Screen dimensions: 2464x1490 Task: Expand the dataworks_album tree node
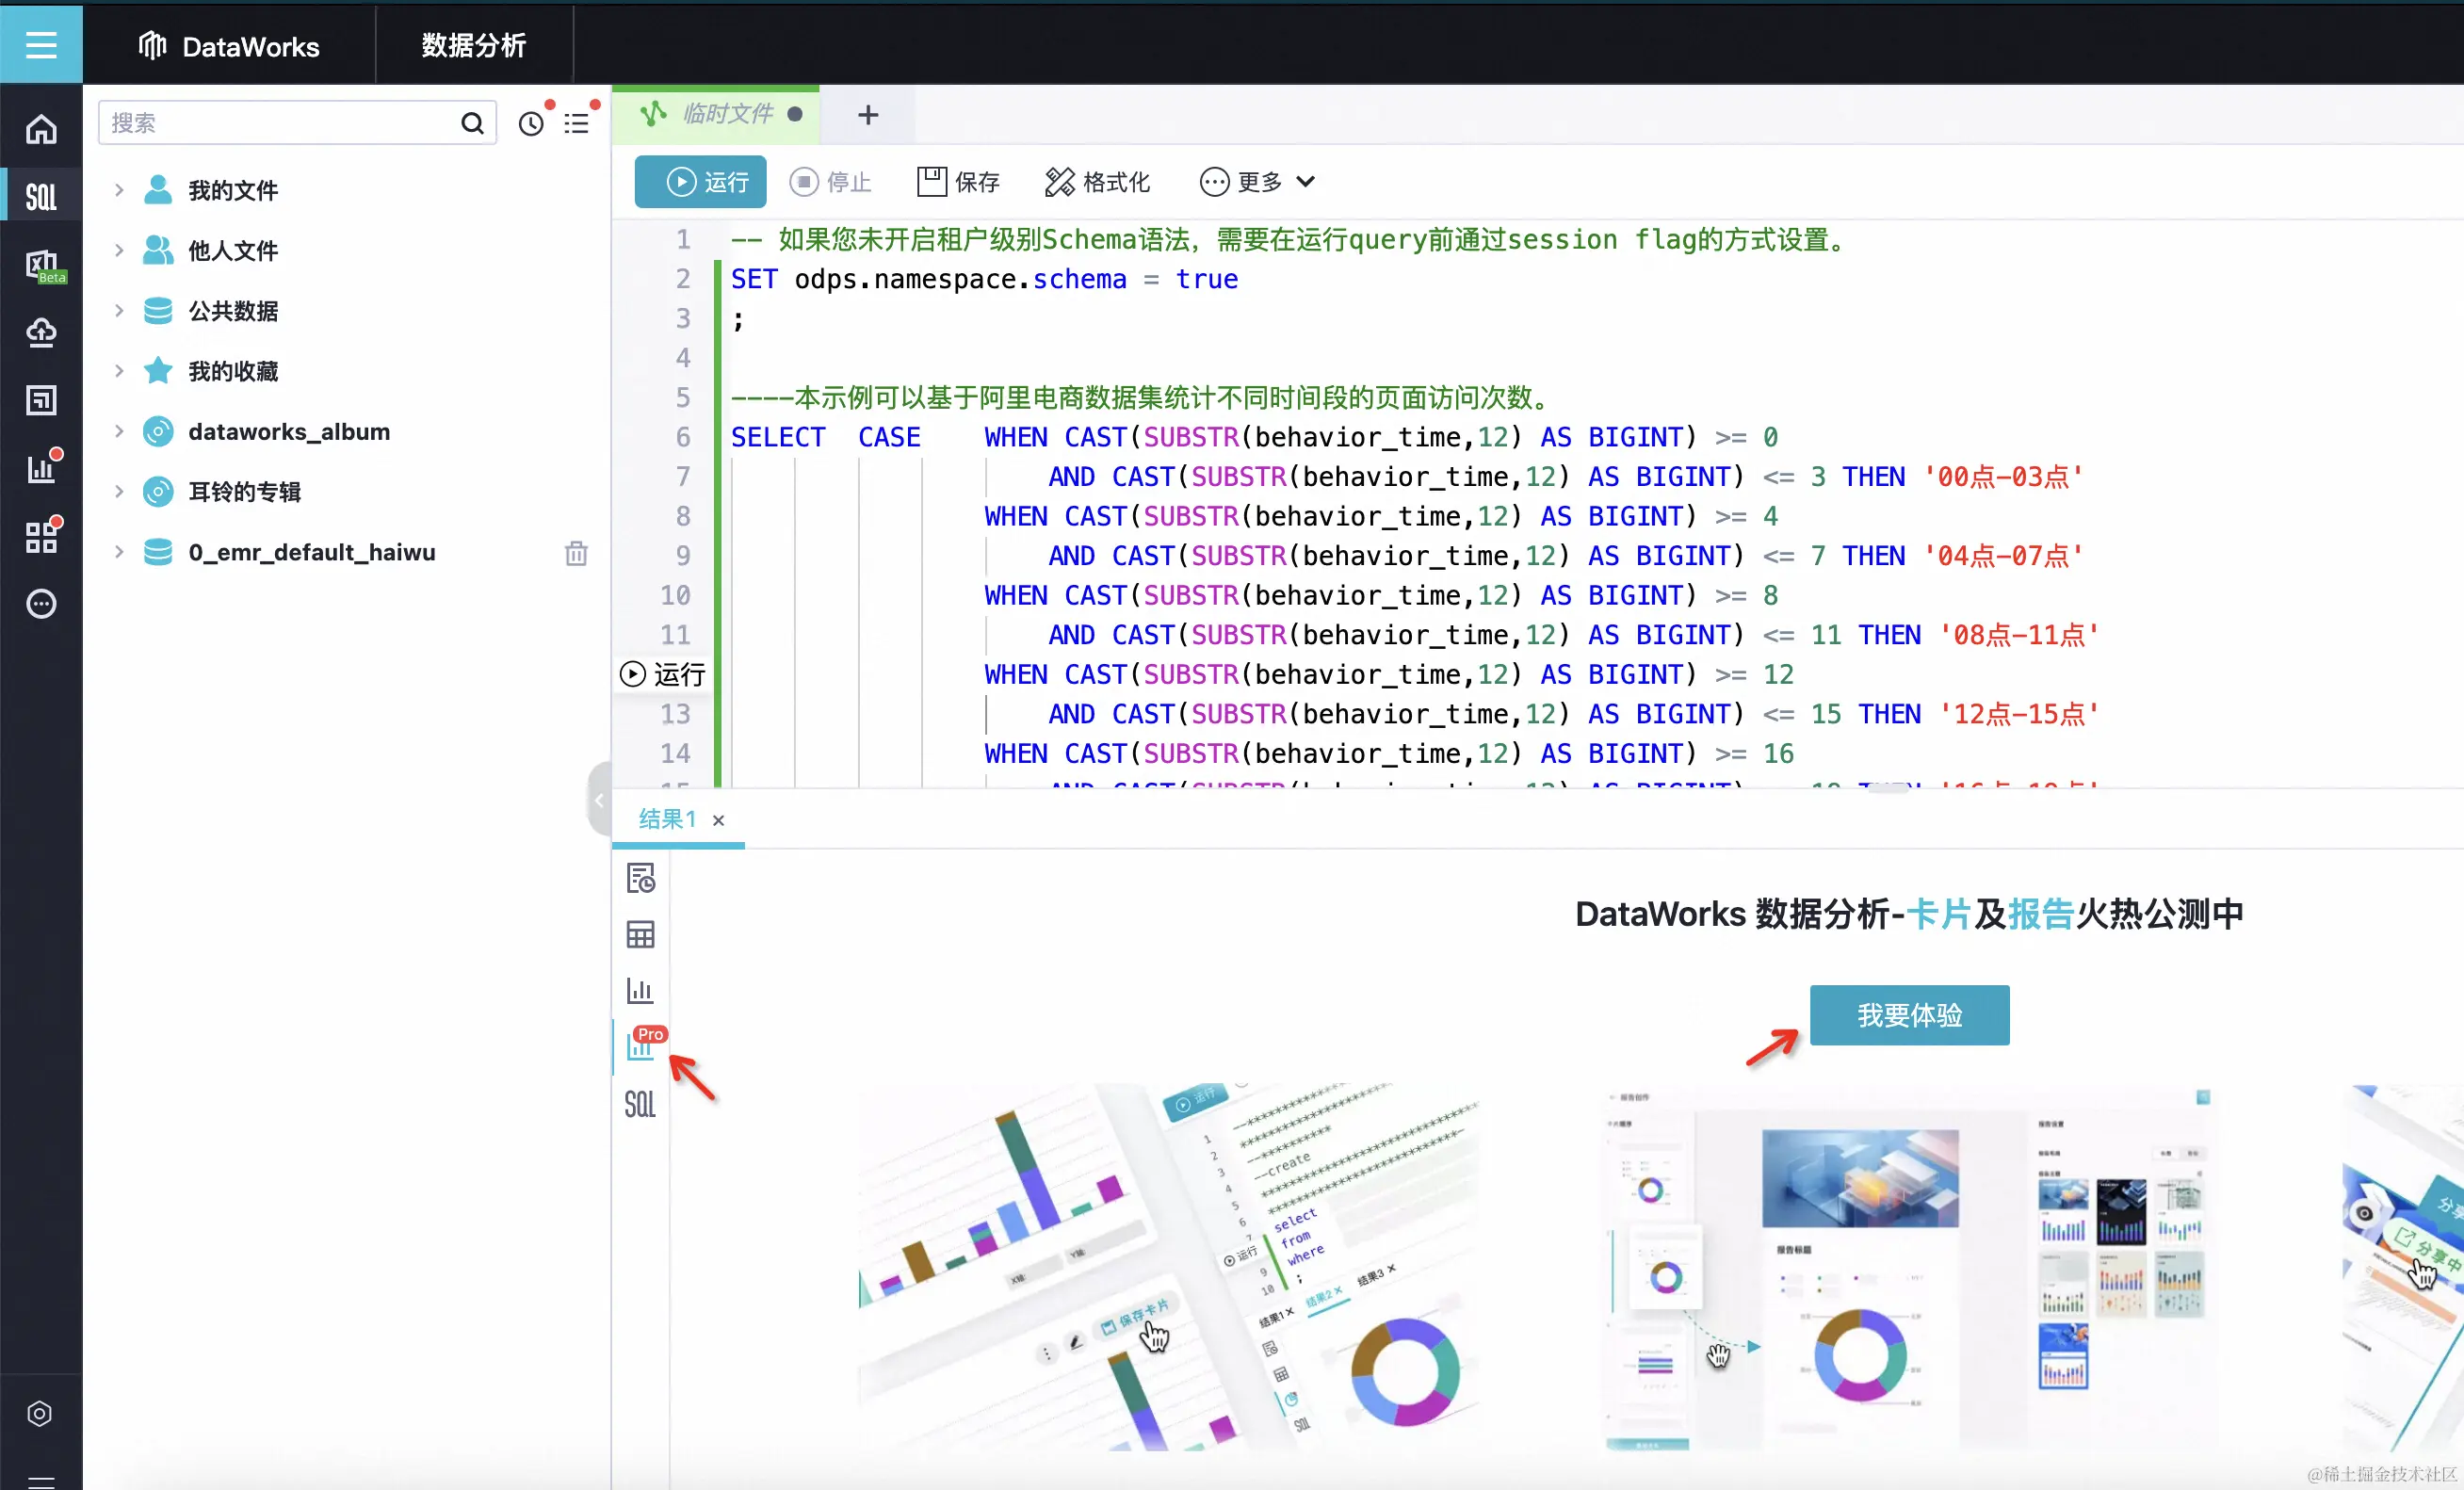tap(119, 431)
